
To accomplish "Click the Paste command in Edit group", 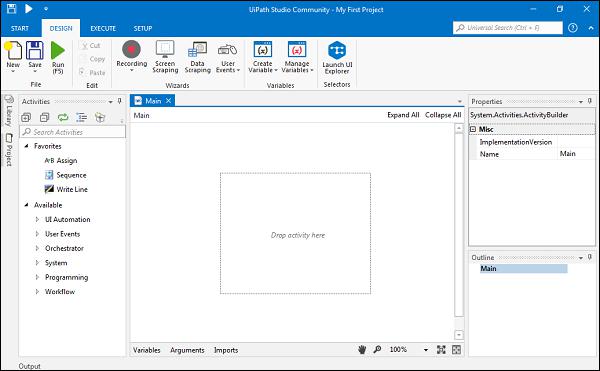I will 92,72.
